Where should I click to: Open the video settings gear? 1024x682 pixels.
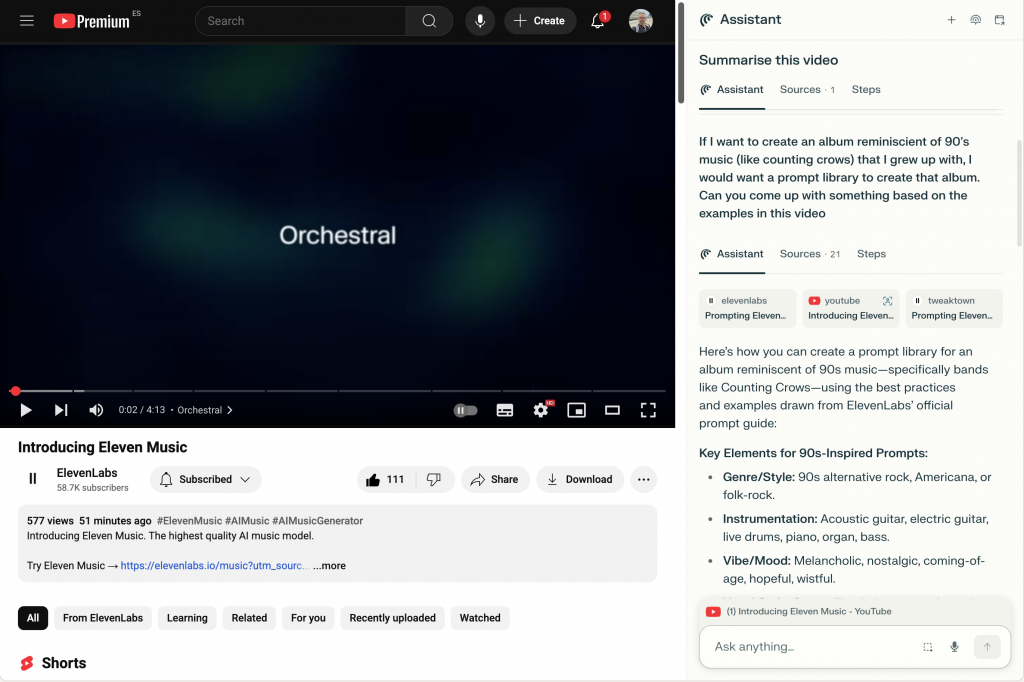tap(541, 410)
